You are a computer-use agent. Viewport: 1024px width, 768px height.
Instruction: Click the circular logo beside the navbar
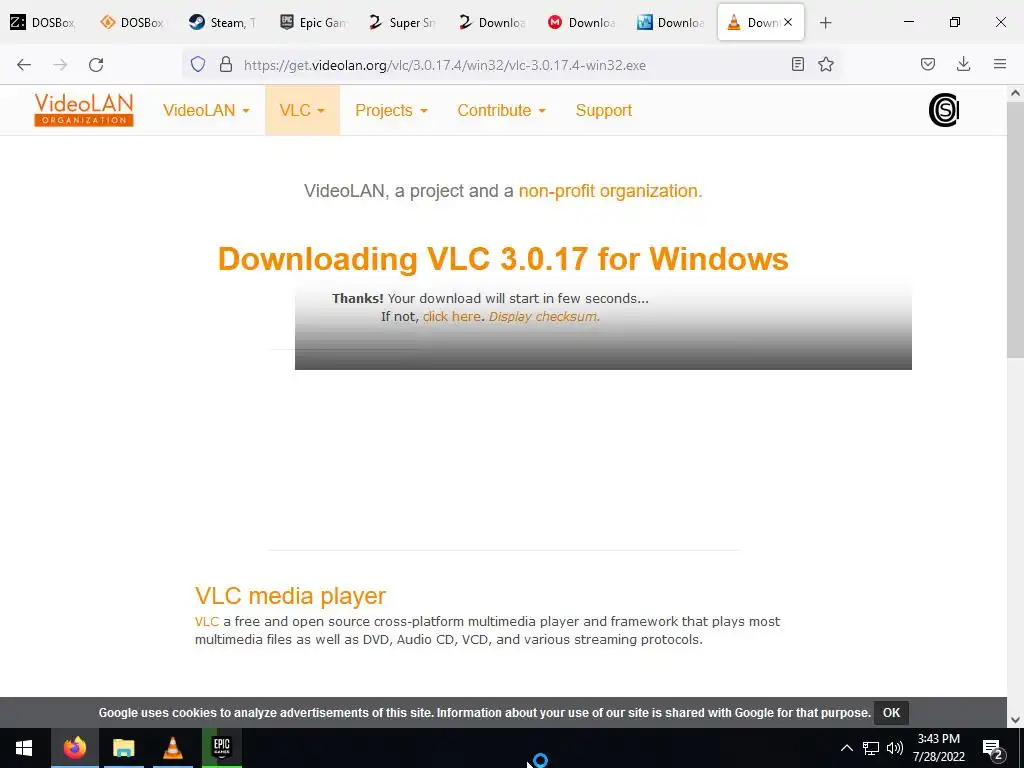[944, 110]
